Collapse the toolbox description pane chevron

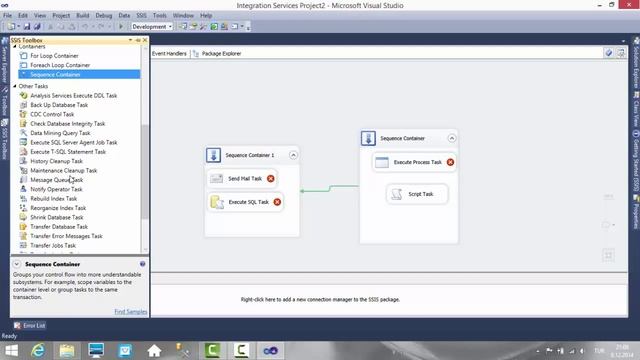(17, 264)
